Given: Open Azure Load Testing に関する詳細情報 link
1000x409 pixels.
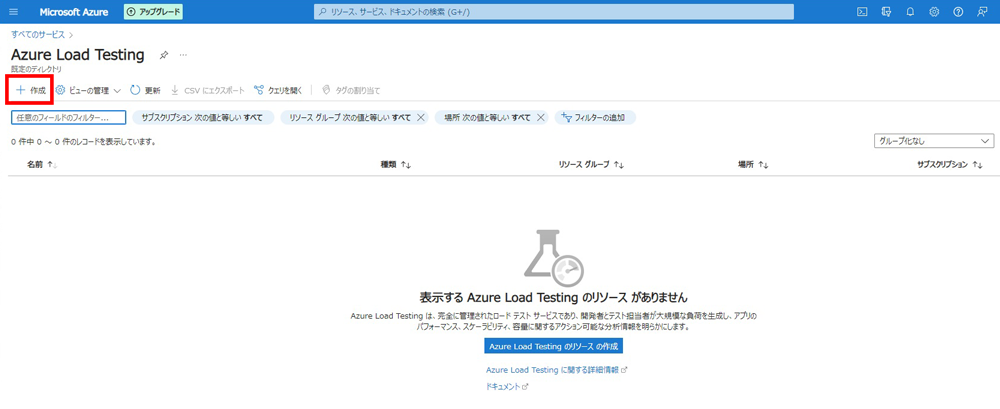Looking at the screenshot, I should coord(557,369).
